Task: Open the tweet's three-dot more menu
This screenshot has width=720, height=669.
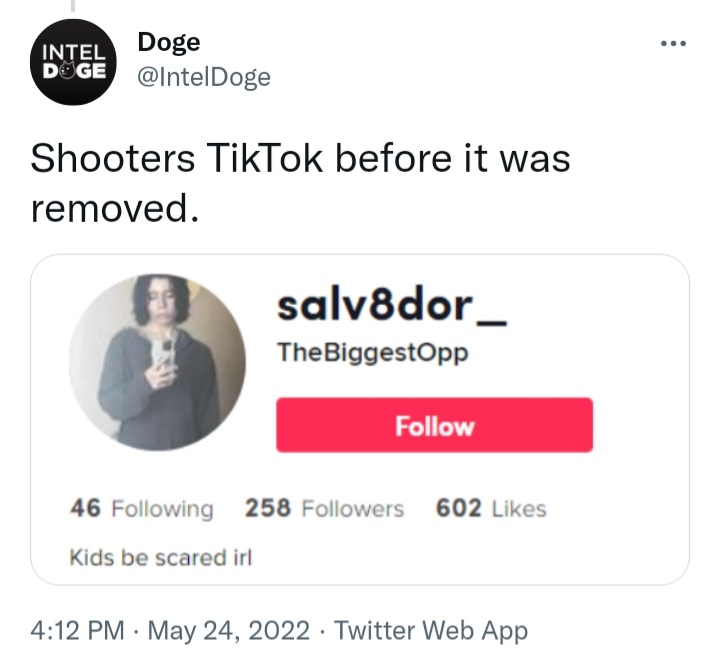Action: (x=673, y=44)
